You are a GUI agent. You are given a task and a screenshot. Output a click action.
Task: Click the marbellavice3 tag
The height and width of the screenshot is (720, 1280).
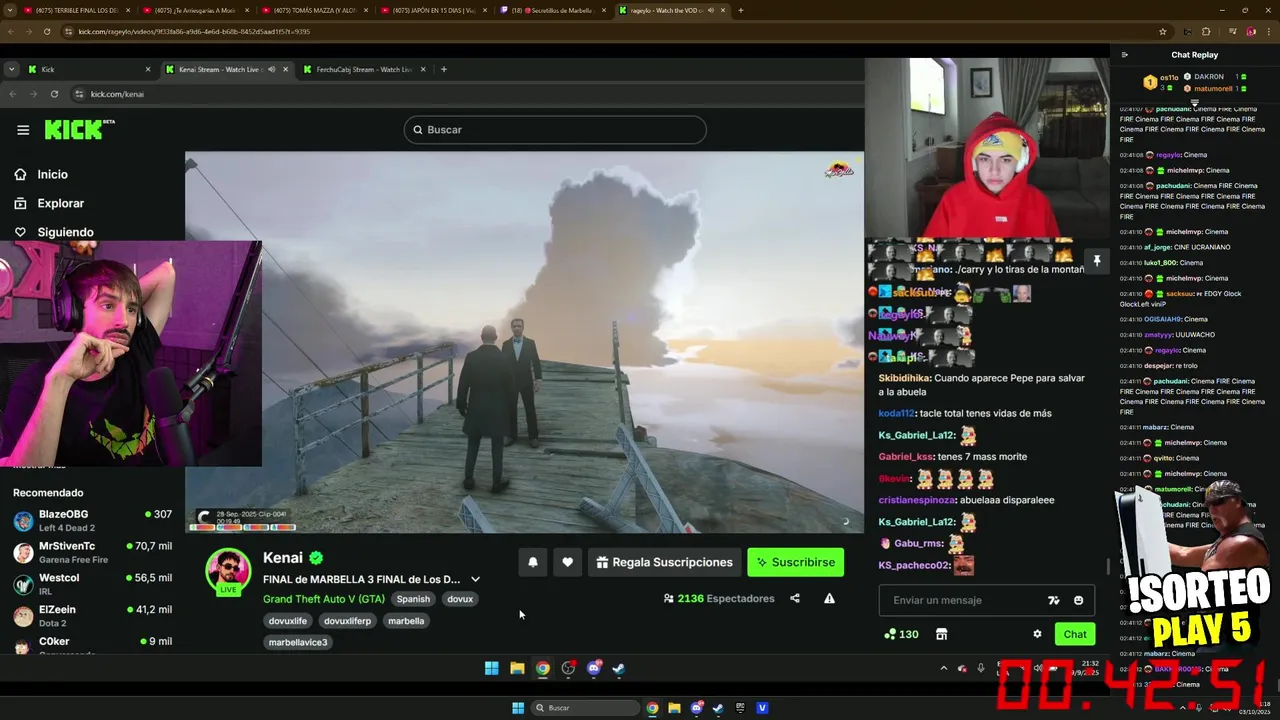(x=298, y=642)
